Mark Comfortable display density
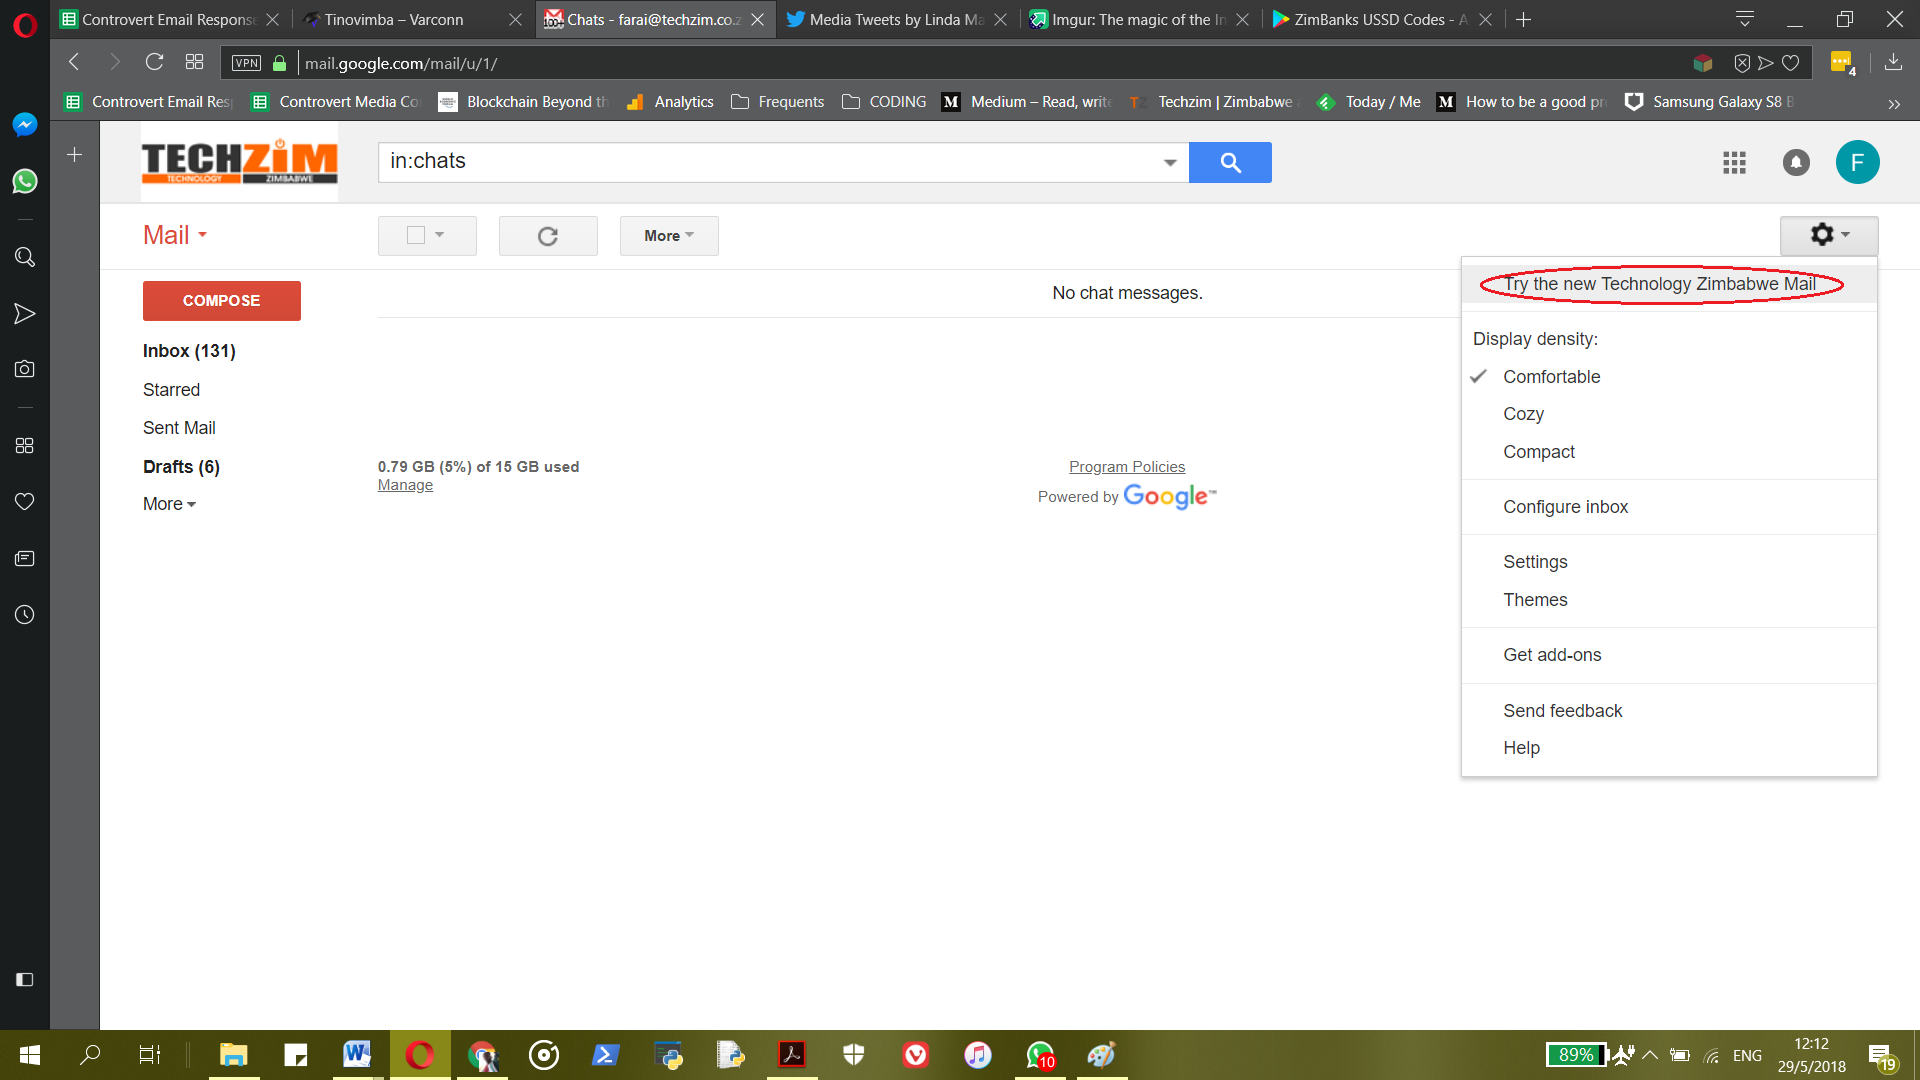This screenshot has height=1080, width=1920. click(1551, 376)
